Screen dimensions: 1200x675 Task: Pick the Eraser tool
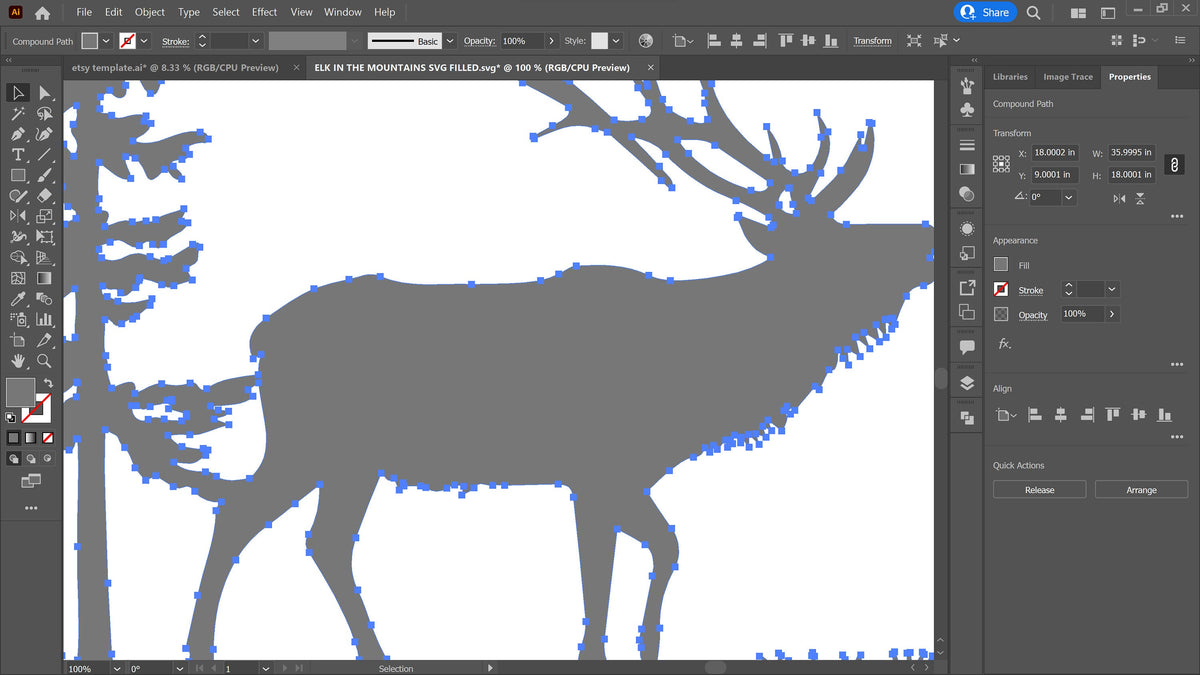pos(44,196)
